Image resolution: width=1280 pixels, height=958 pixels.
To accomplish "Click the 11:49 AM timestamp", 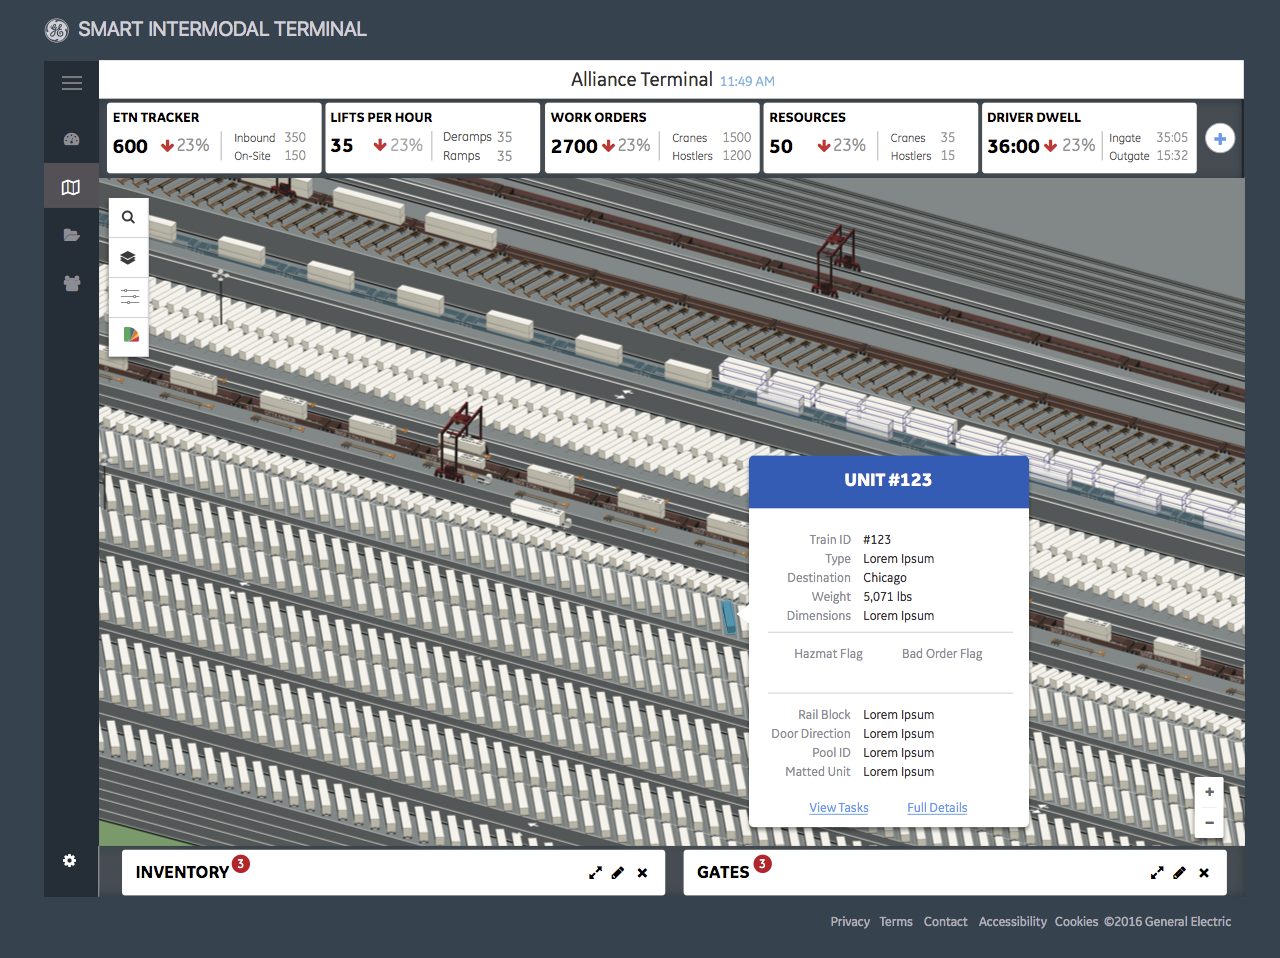I will (x=747, y=81).
